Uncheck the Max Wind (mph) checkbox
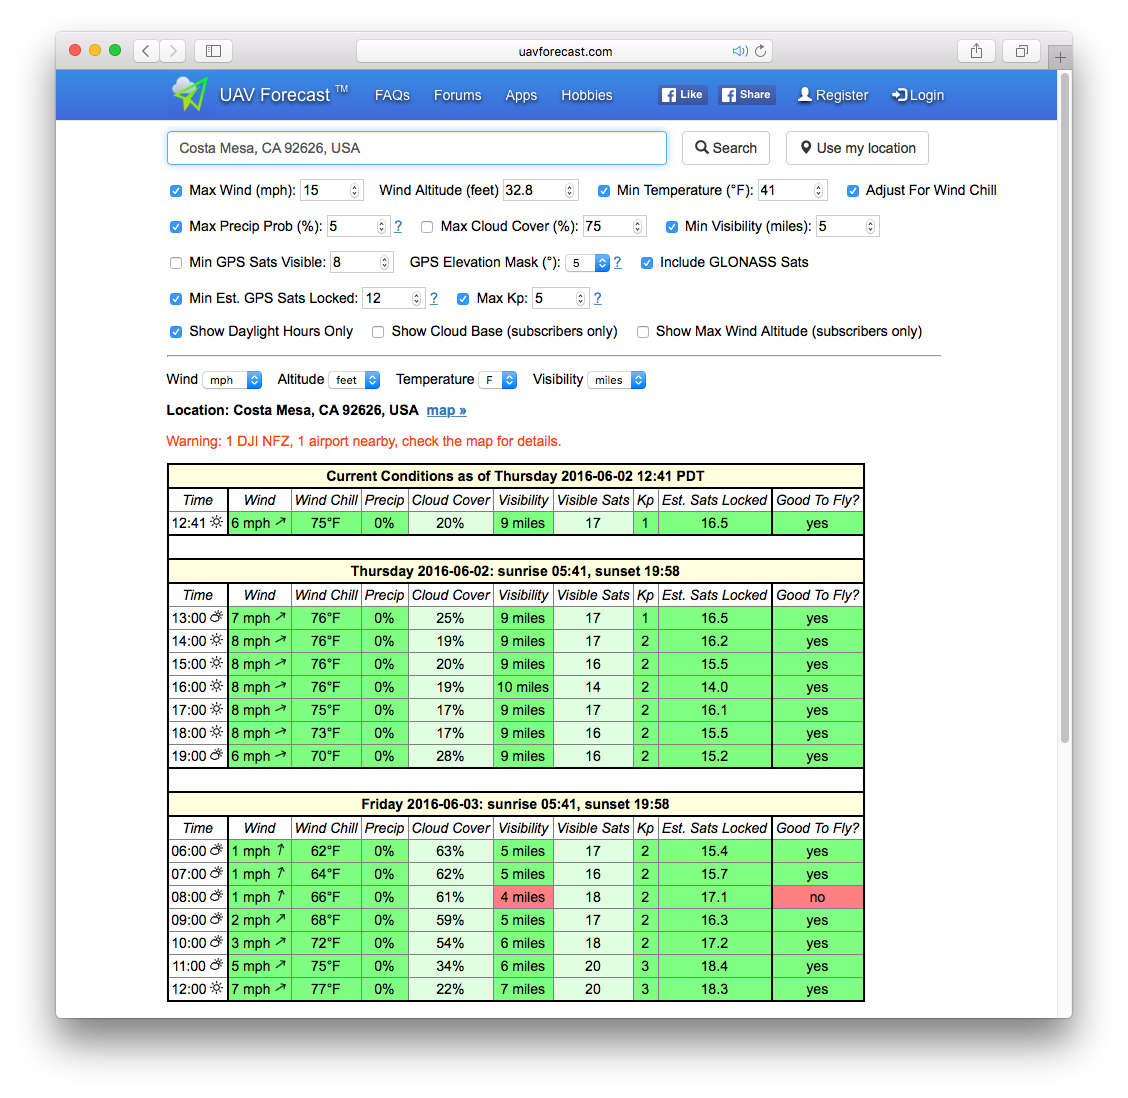The width and height of the screenshot is (1128, 1098). [x=176, y=191]
